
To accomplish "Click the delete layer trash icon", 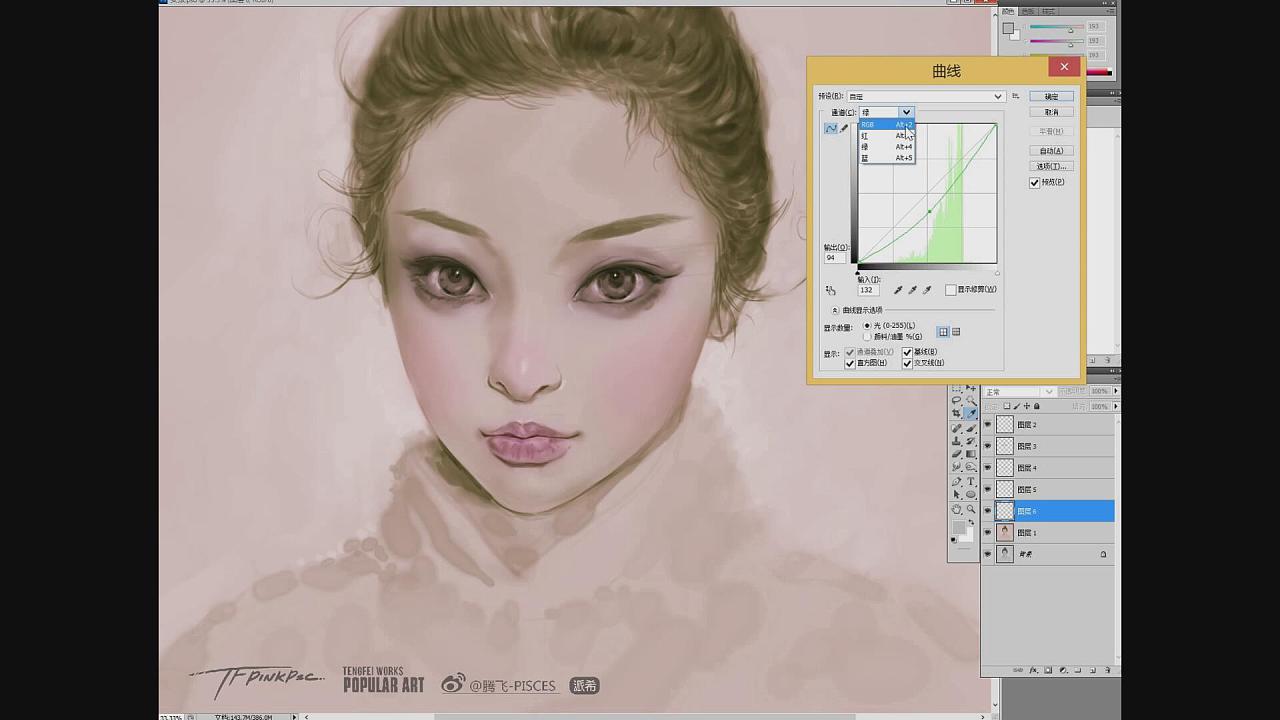I will 1107,670.
